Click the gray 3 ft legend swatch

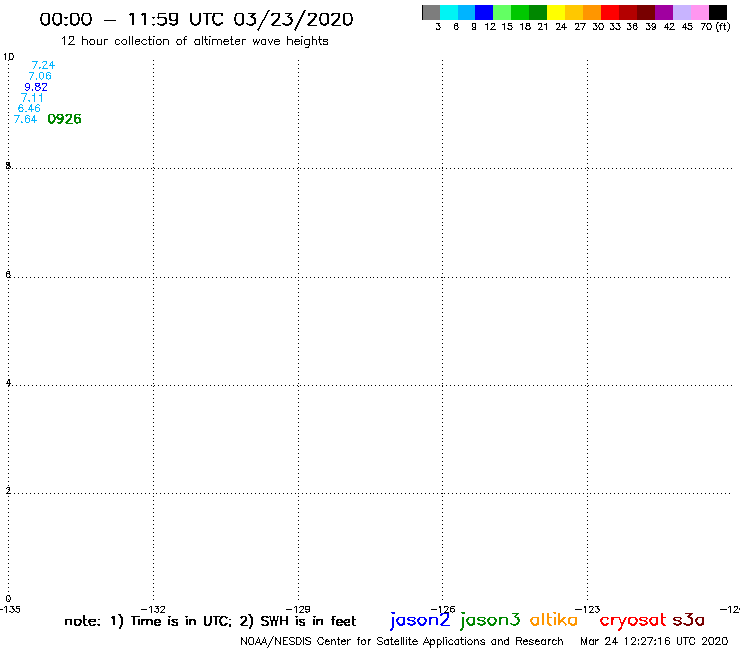431,12
